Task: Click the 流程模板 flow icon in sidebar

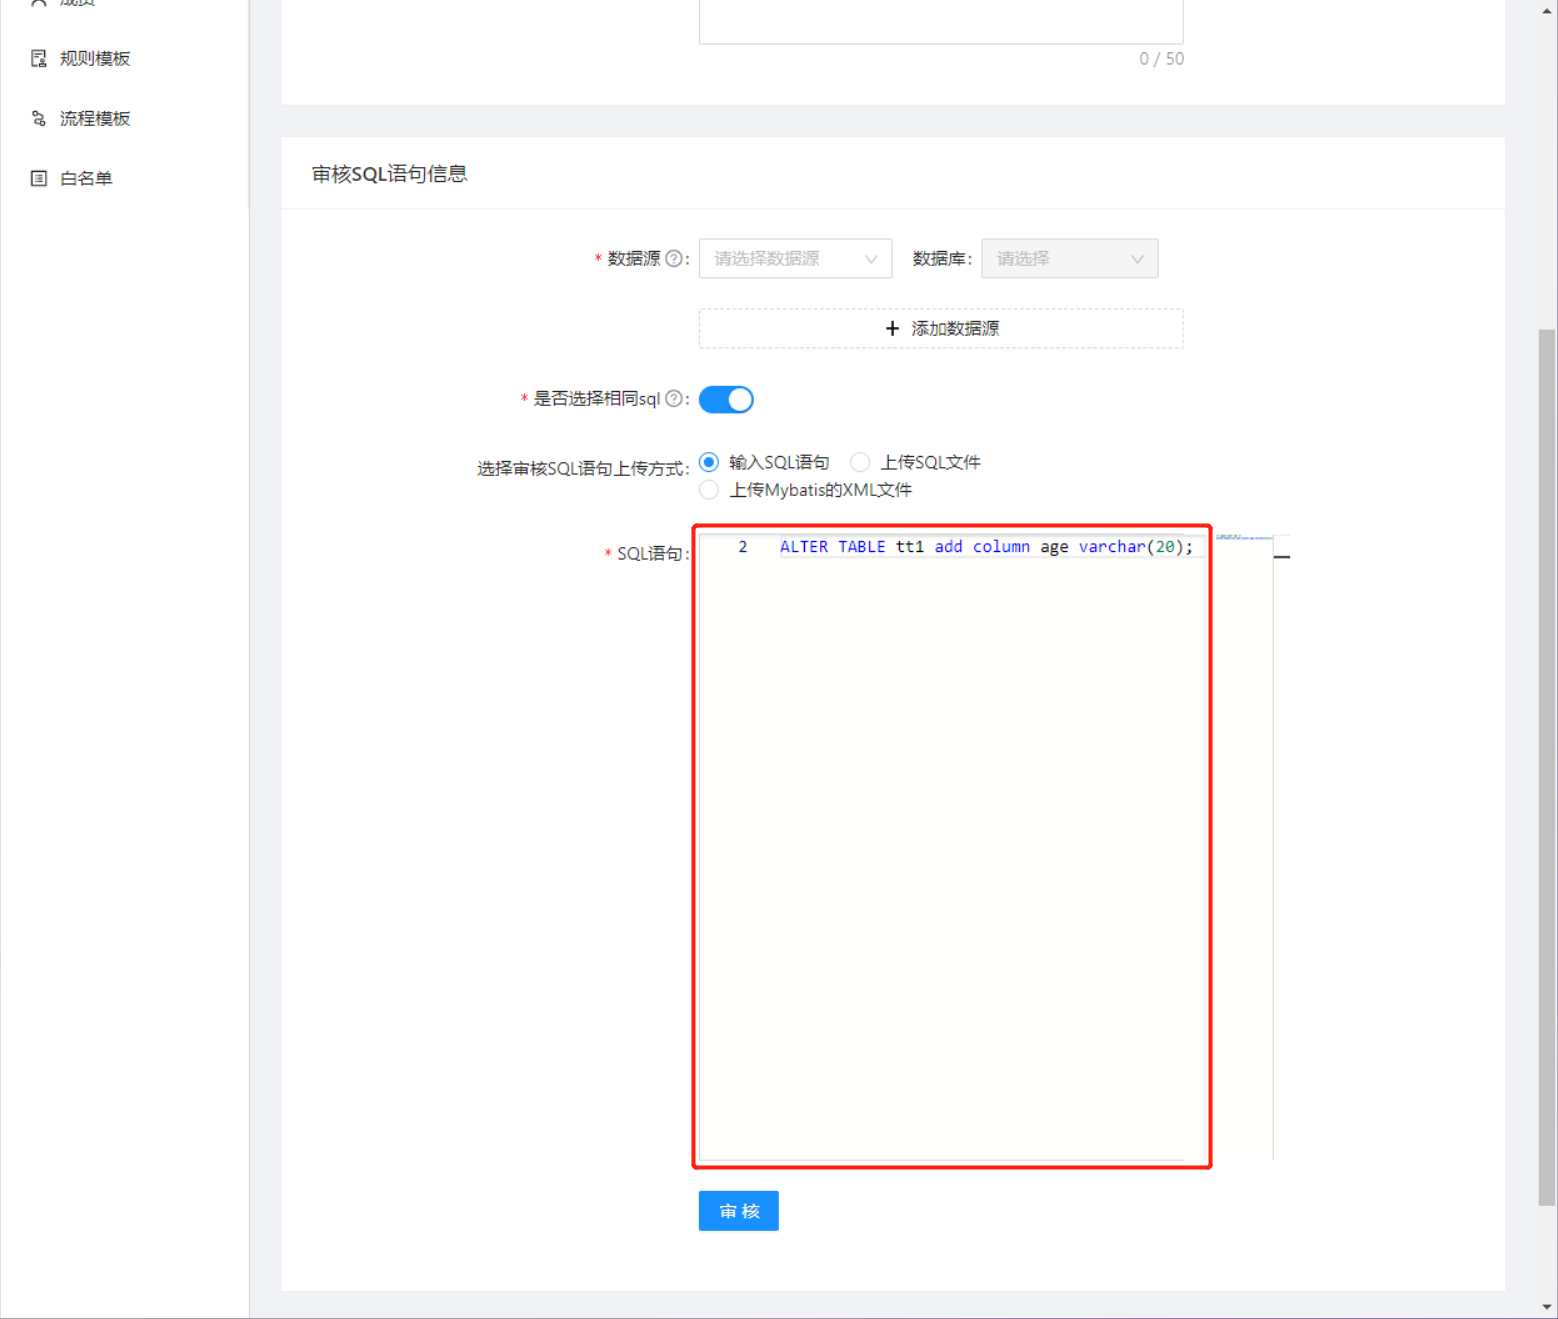Action: (38, 118)
